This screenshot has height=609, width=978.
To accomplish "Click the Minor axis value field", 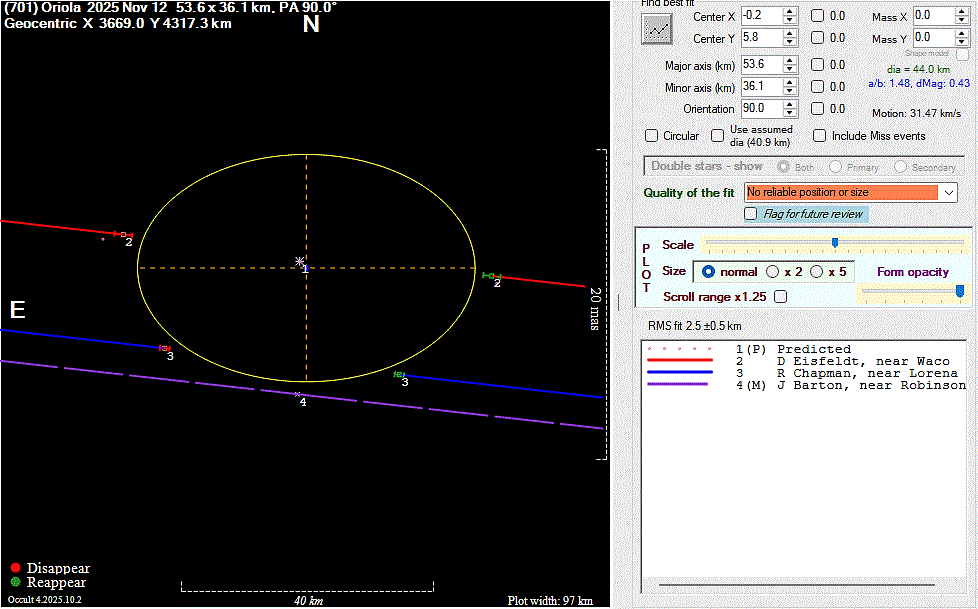I will click(759, 87).
